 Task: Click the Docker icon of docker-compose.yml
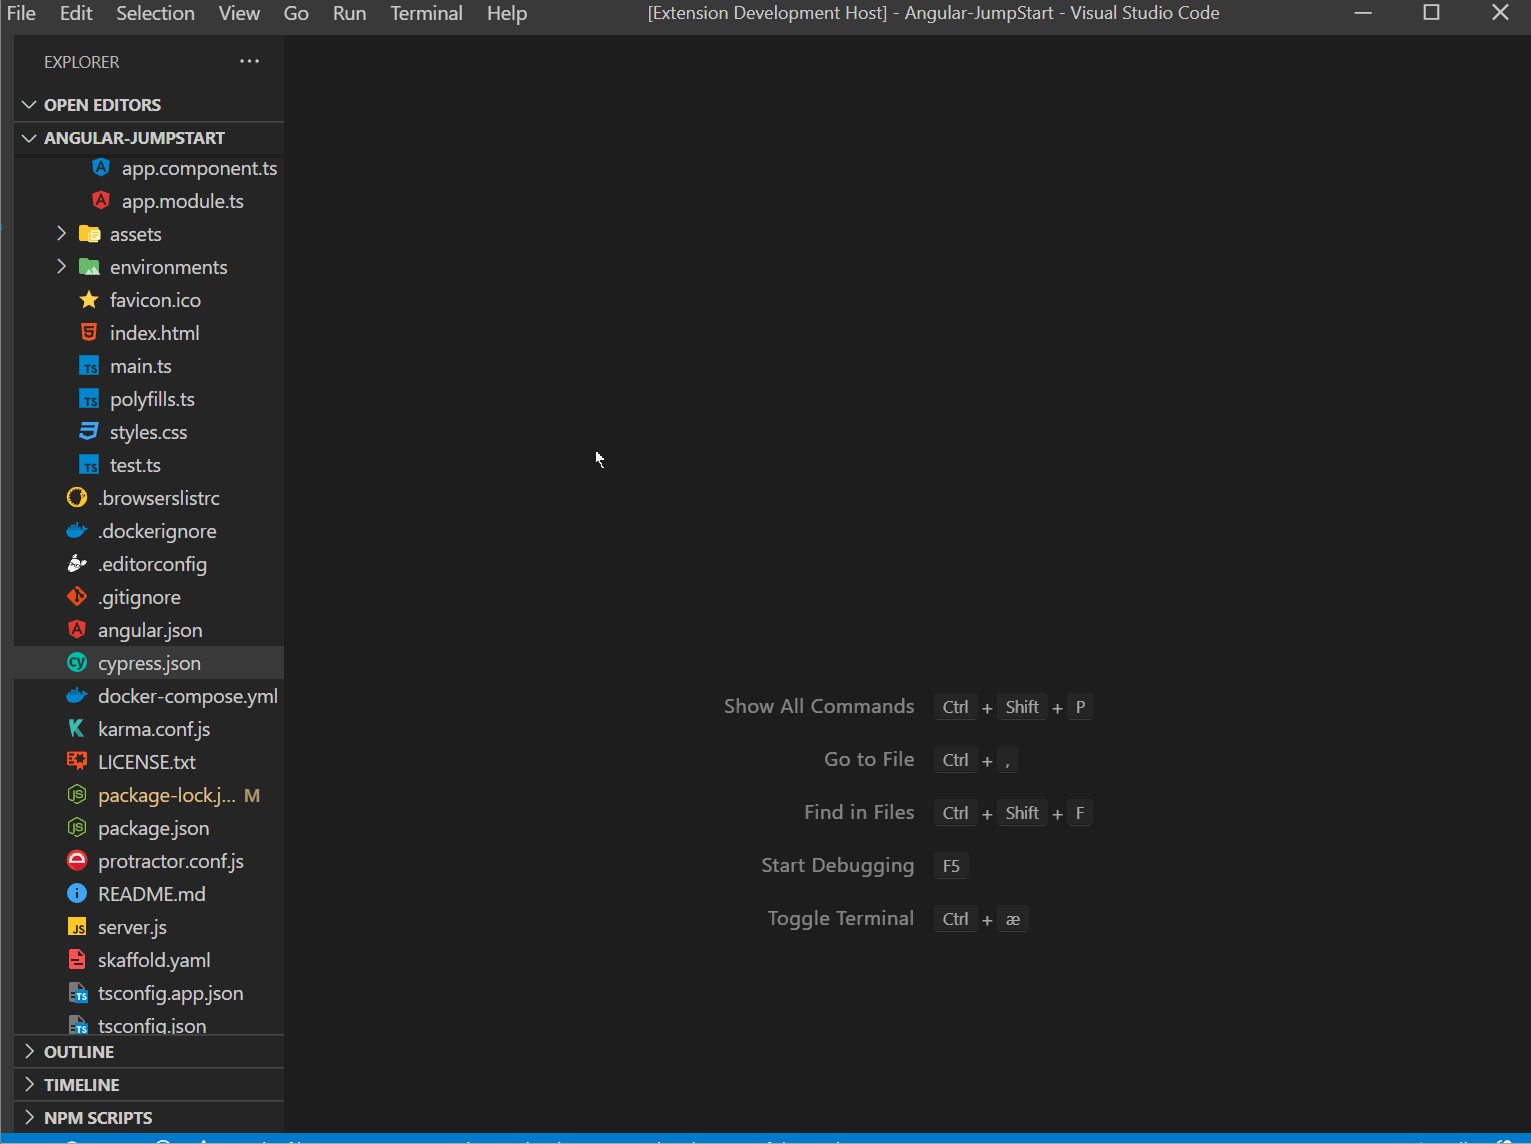click(77, 695)
